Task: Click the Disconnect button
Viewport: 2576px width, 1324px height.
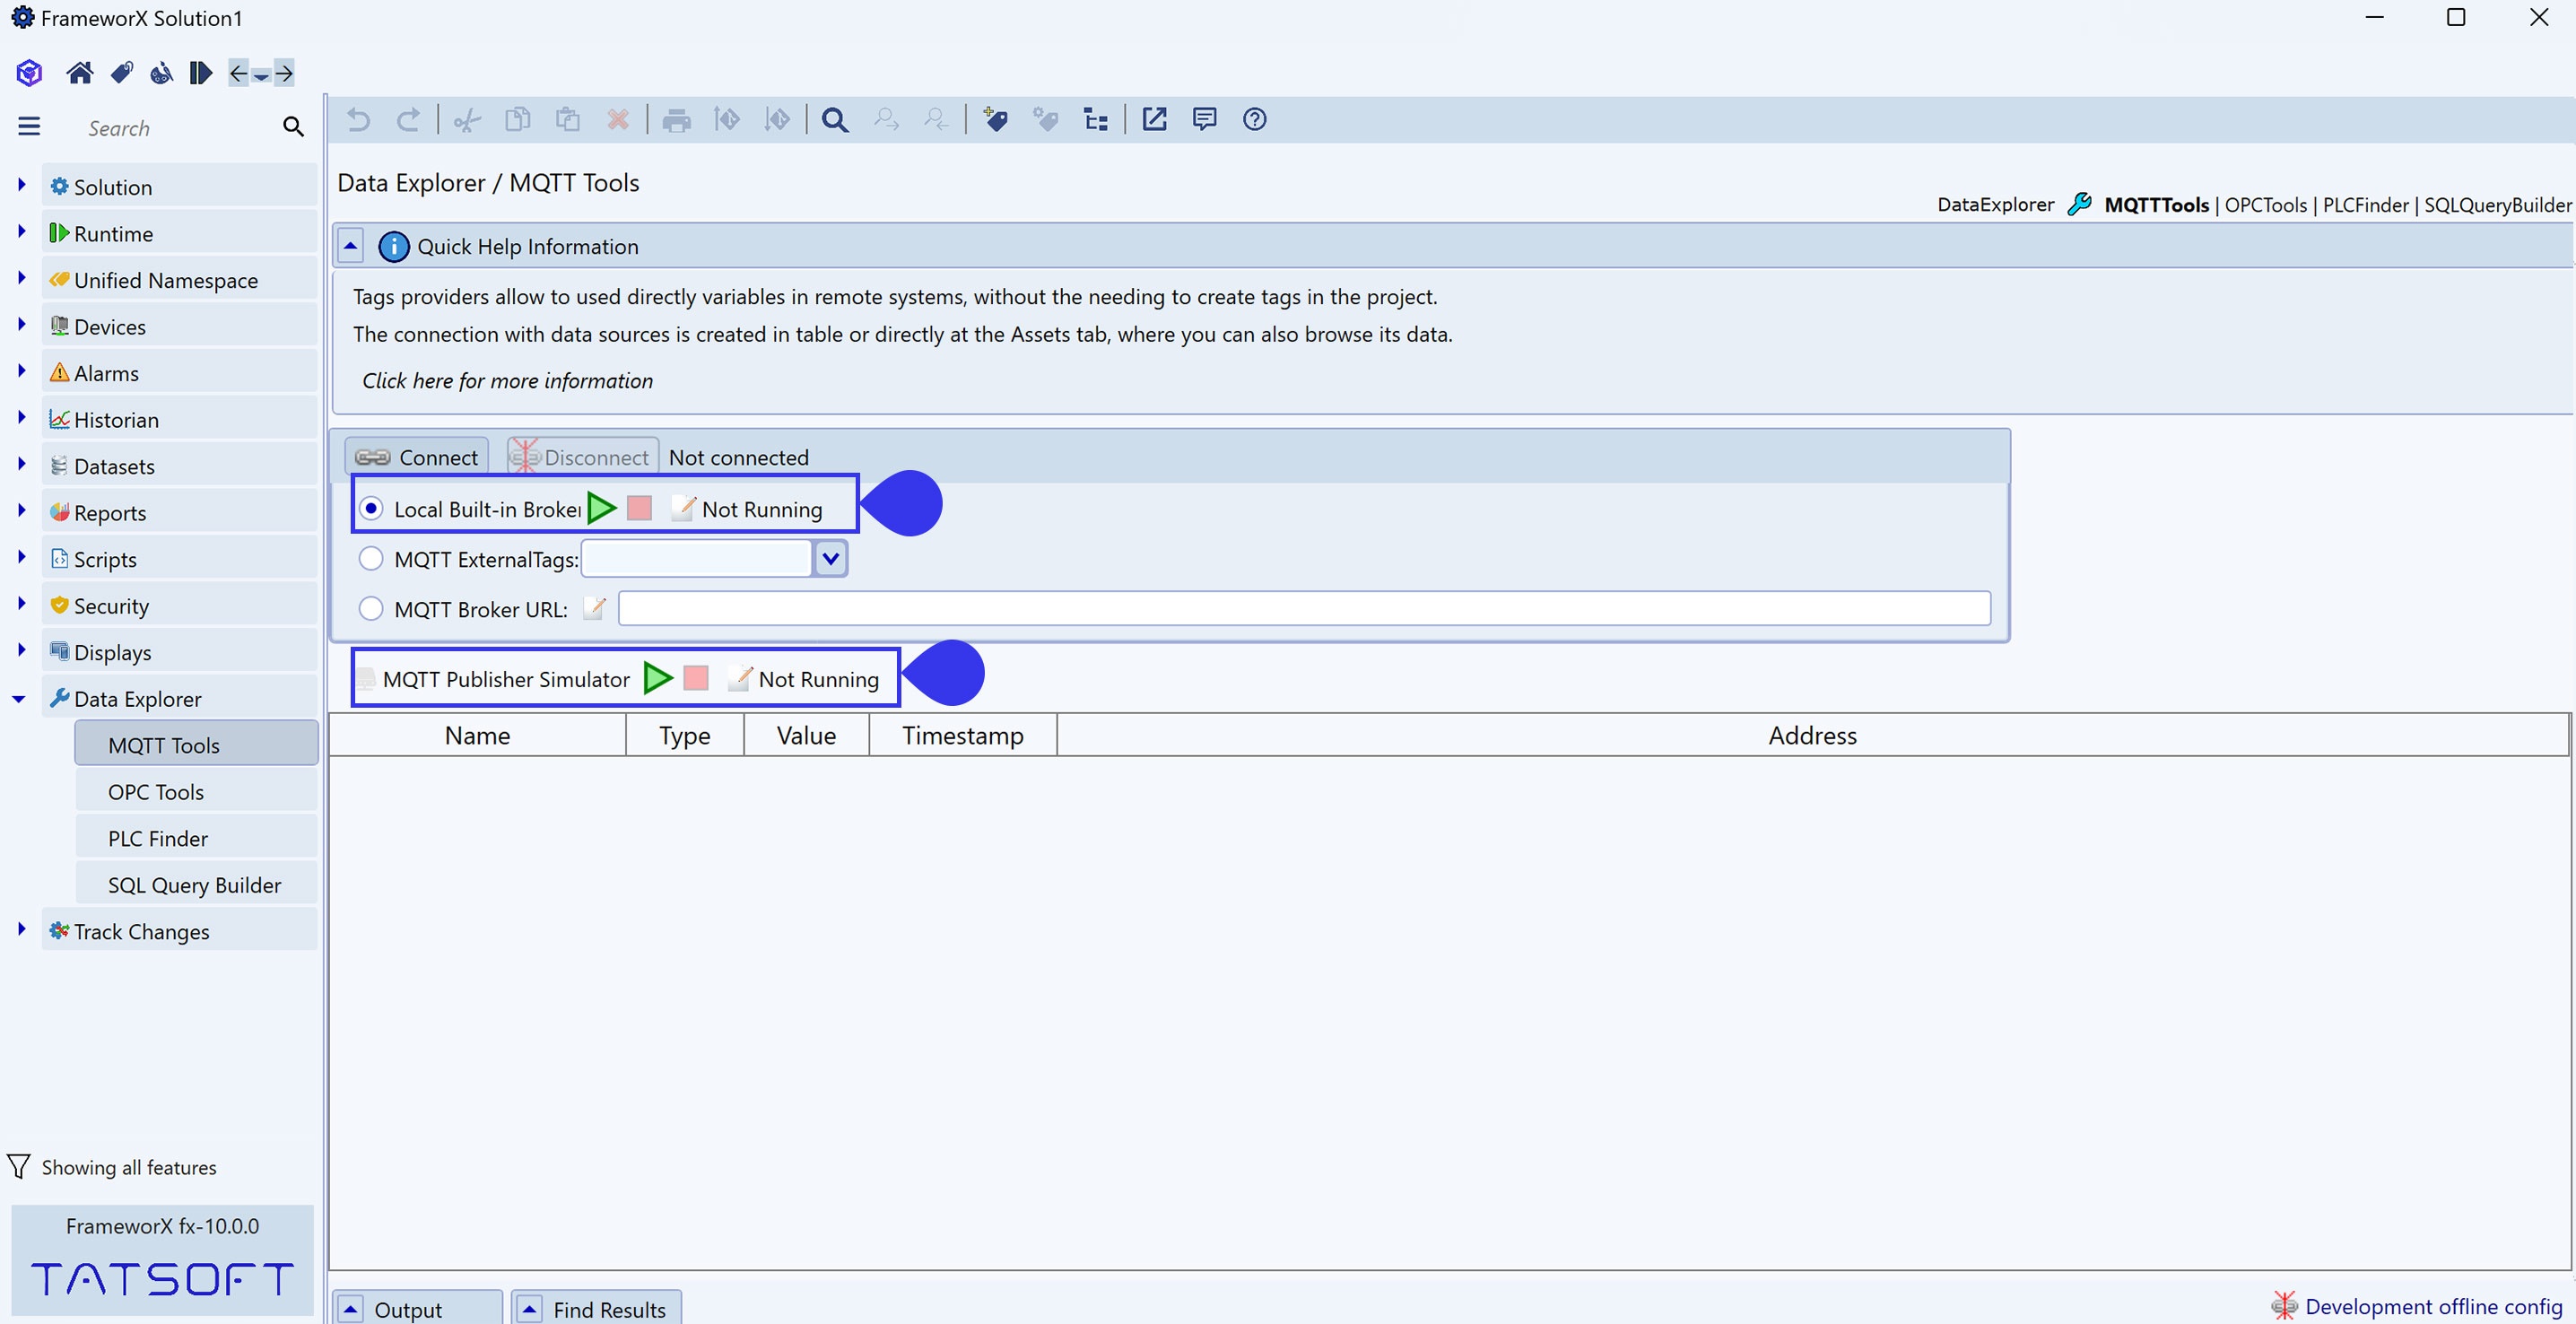Action: click(x=583, y=457)
